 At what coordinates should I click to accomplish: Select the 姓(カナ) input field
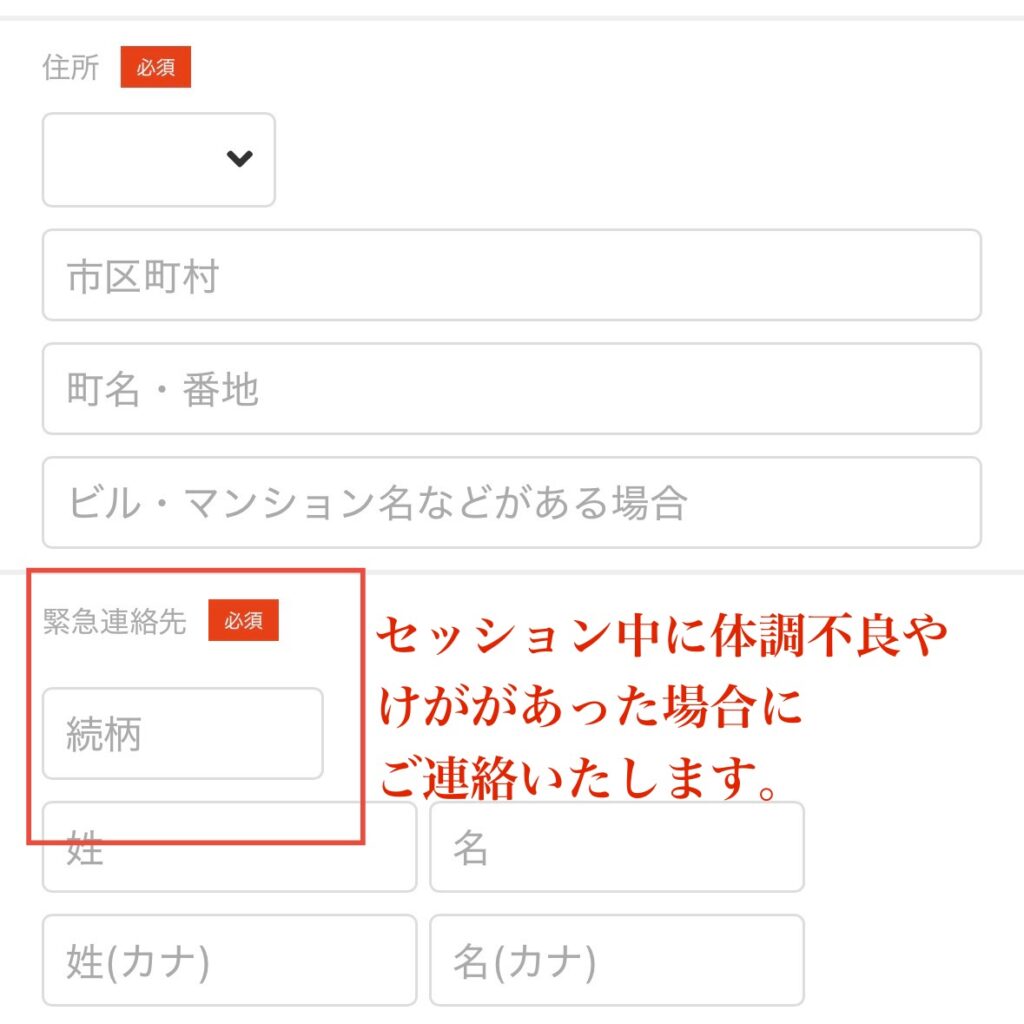click(229, 961)
